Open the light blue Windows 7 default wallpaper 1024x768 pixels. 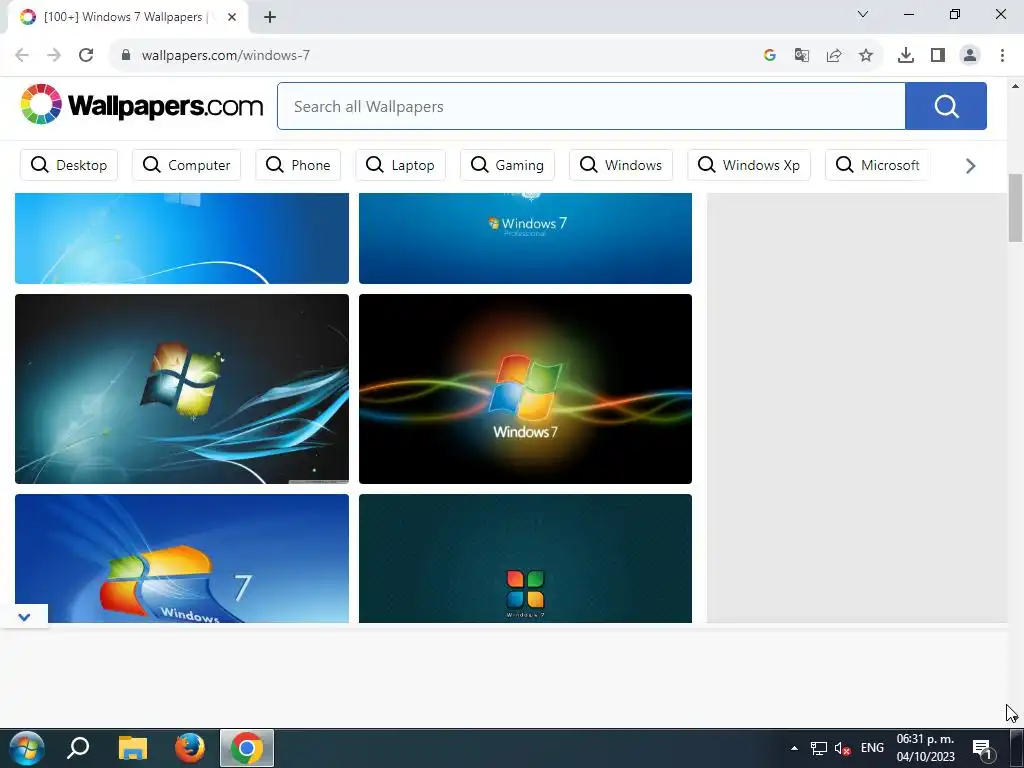tap(182, 238)
